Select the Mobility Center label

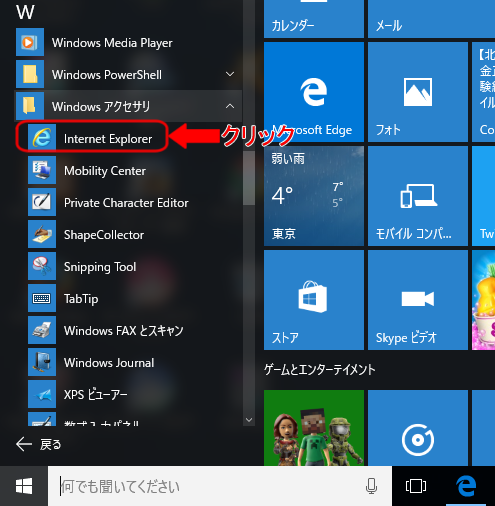pyautogui.click(x=105, y=171)
